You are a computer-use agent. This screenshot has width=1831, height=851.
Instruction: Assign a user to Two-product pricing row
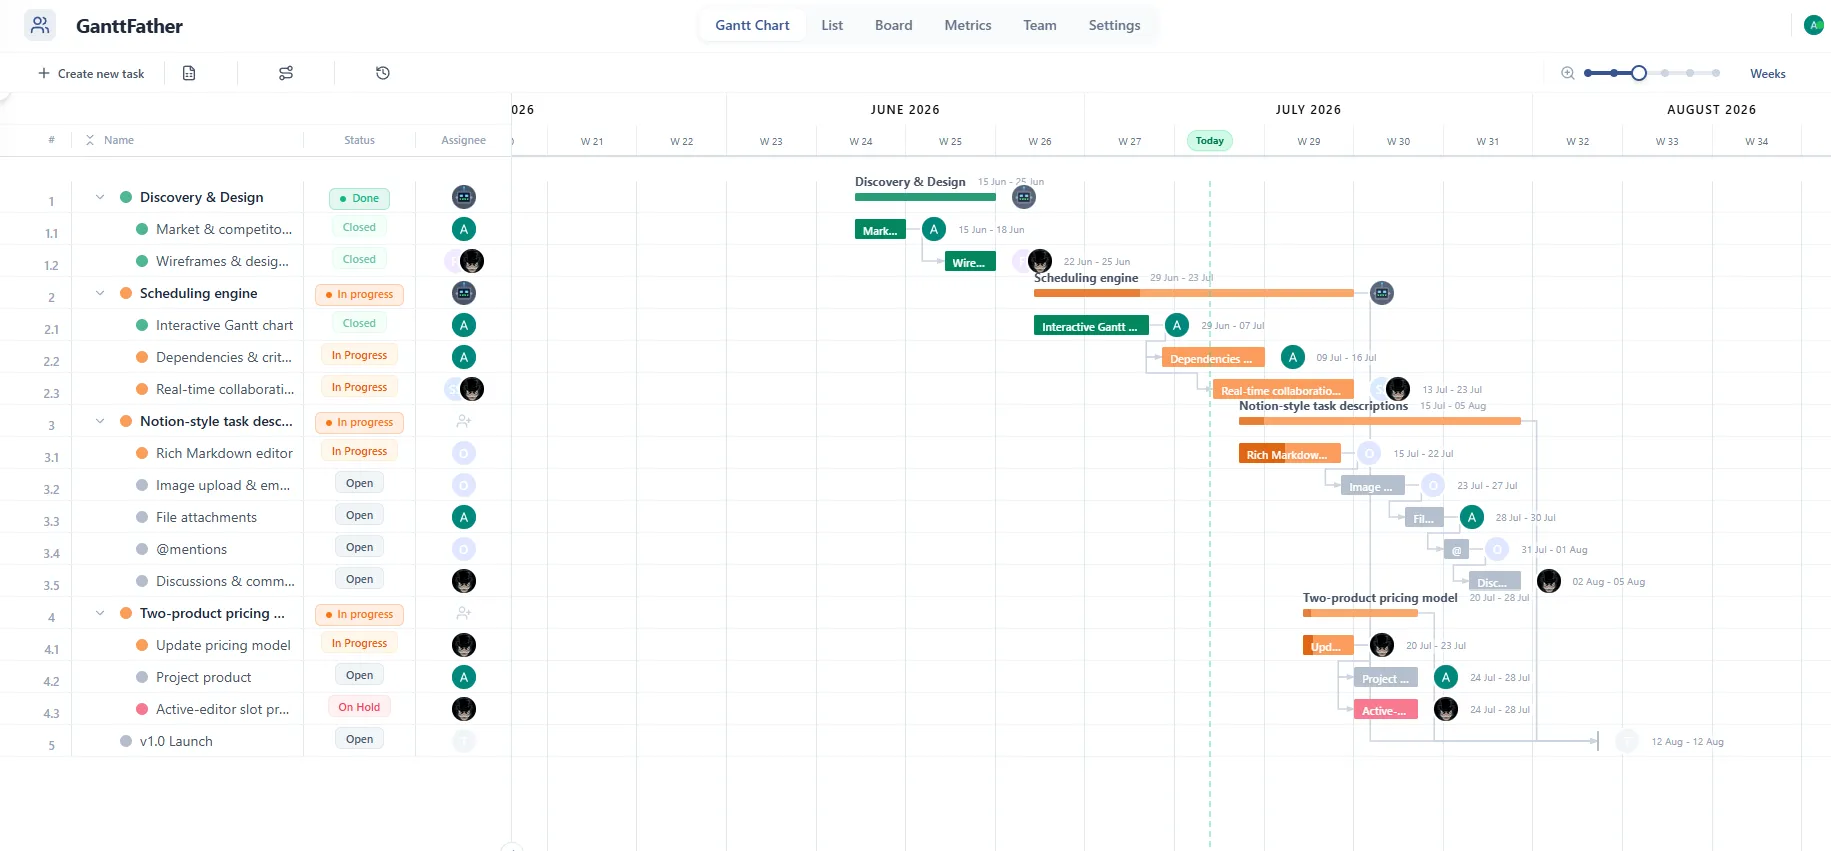click(463, 613)
